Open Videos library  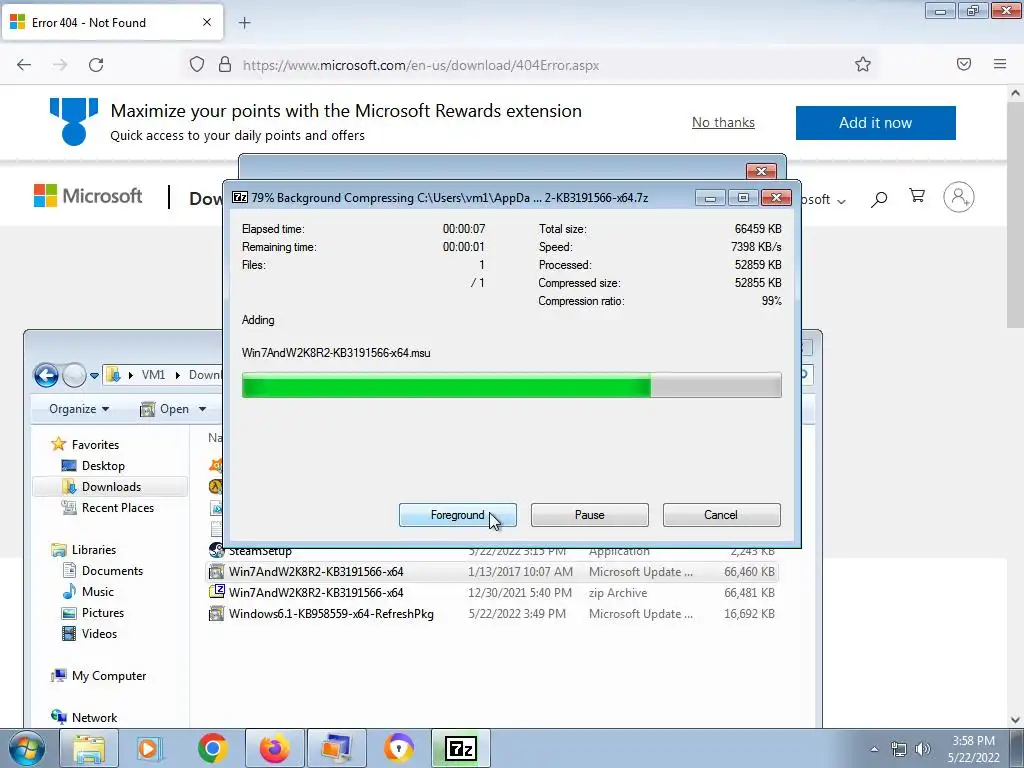pyautogui.click(x=99, y=633)
